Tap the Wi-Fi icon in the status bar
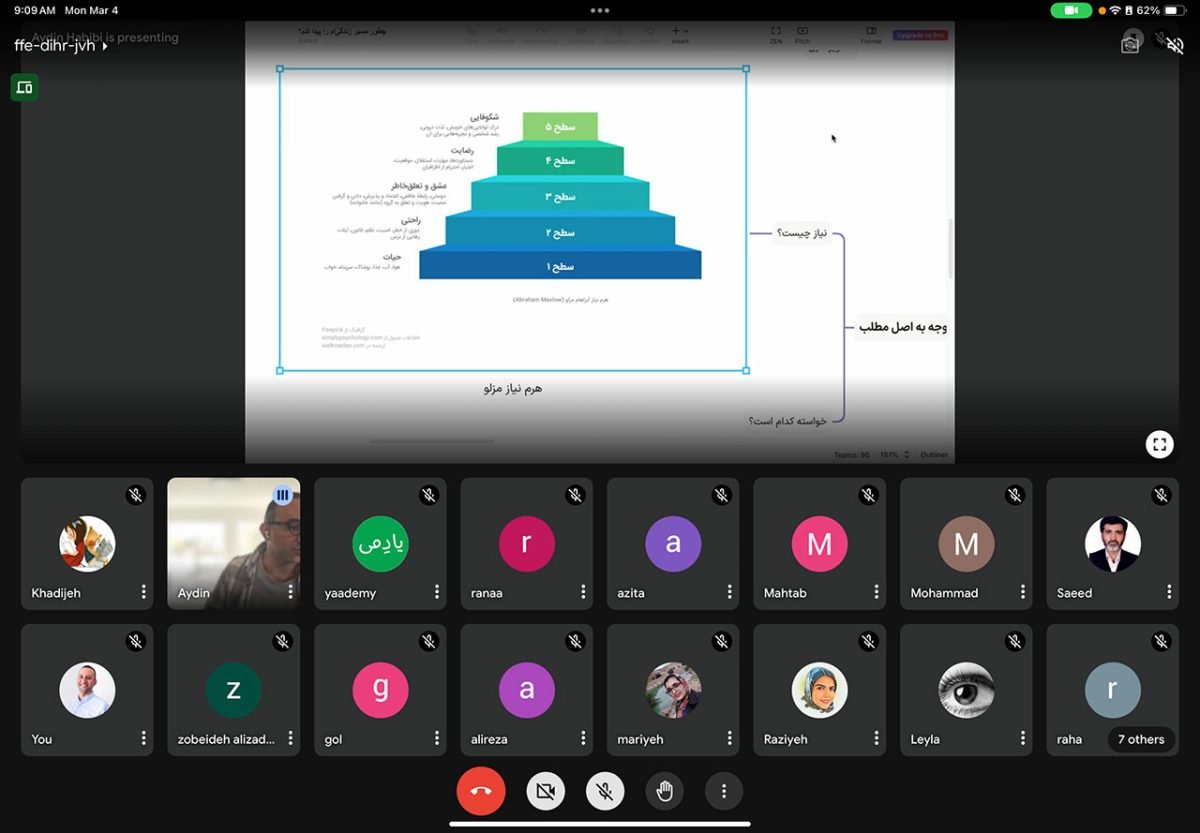The height and width of the screenshot is (833, 1200). [1115, 10]
